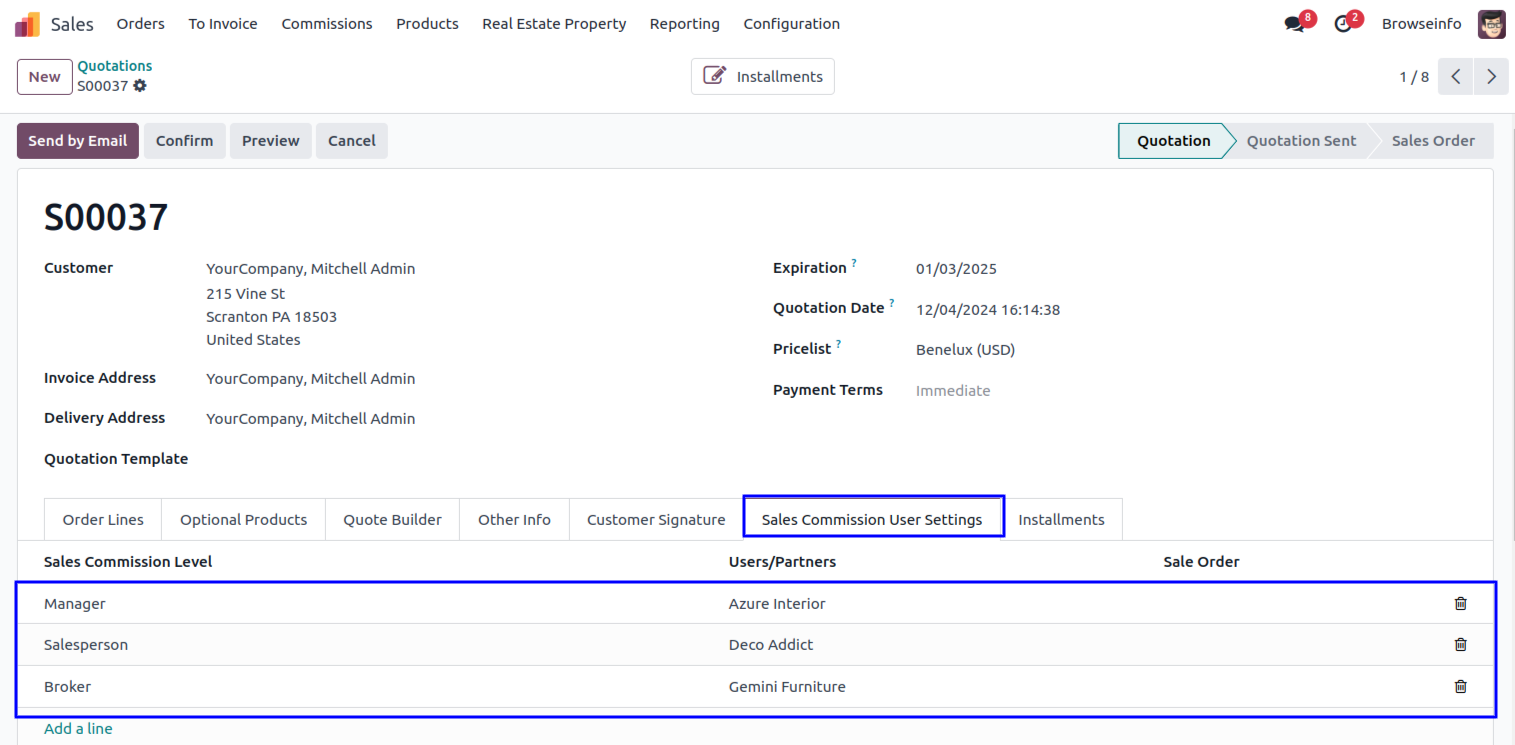Delete the Broker commission line
Image resolution: width=1515 pixels, height=745 pixels.
pos(1460,686)
